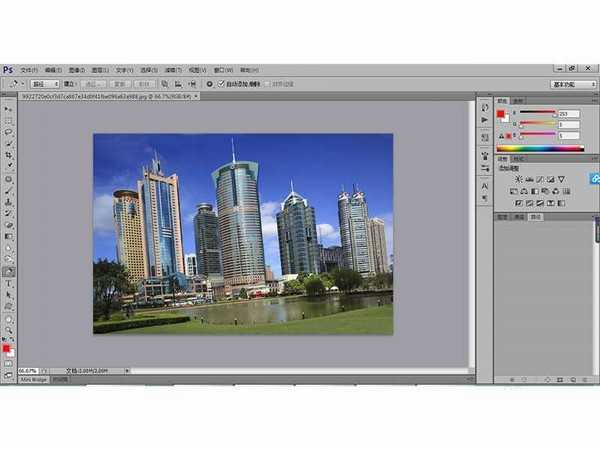Viewport: 600px width, 450px height.
Task: Open the Mini Bridge tab
Action: 33,380
